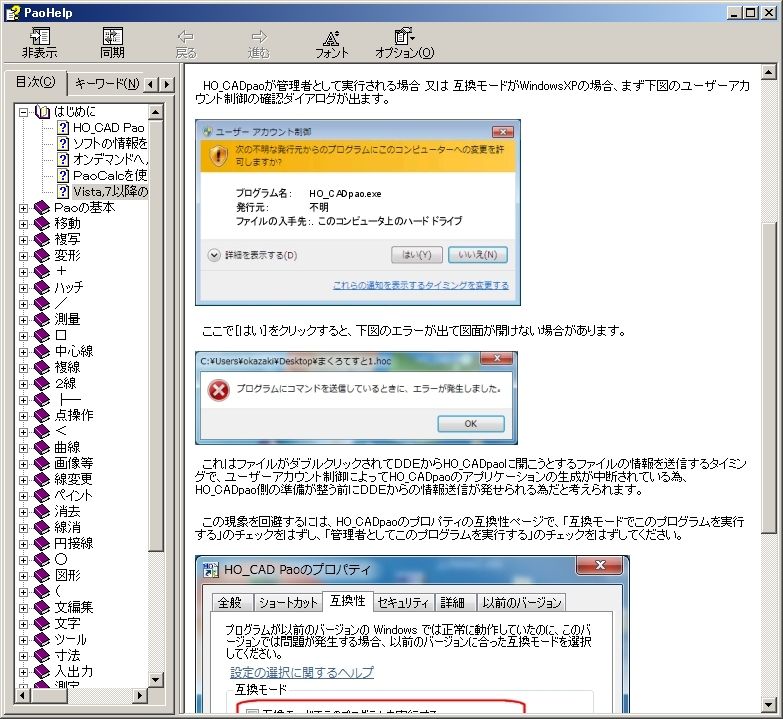
Task: Switch to the 目次(C) tab
Action: click(x=35, y=82)
